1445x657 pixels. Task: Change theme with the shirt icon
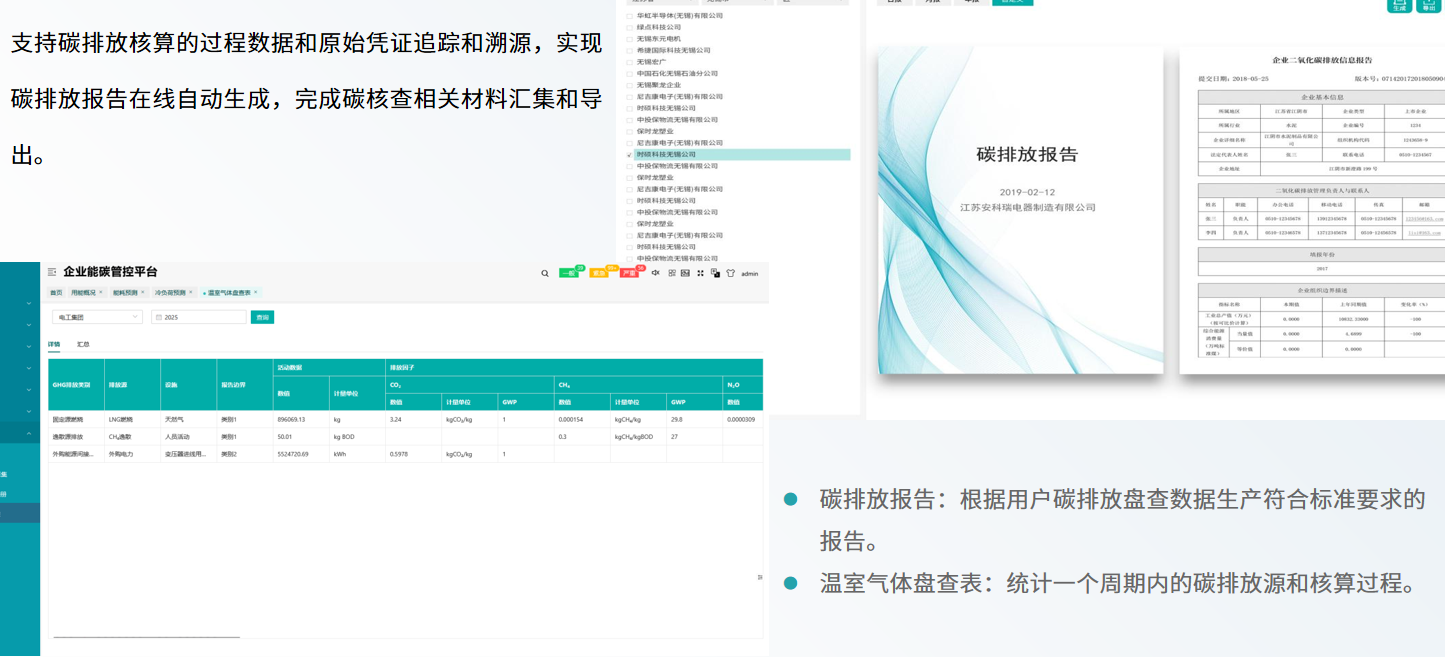click(x=730, y=273)
